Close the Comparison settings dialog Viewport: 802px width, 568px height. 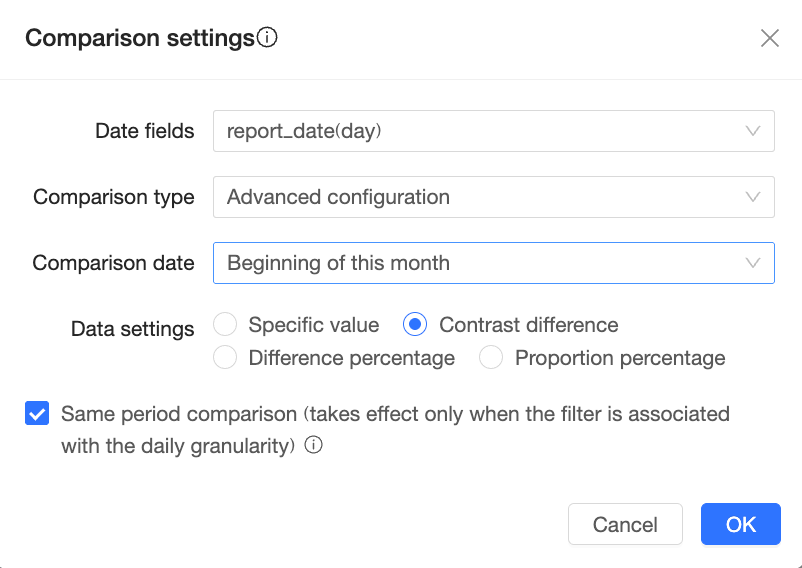click(x=769, y=39)
